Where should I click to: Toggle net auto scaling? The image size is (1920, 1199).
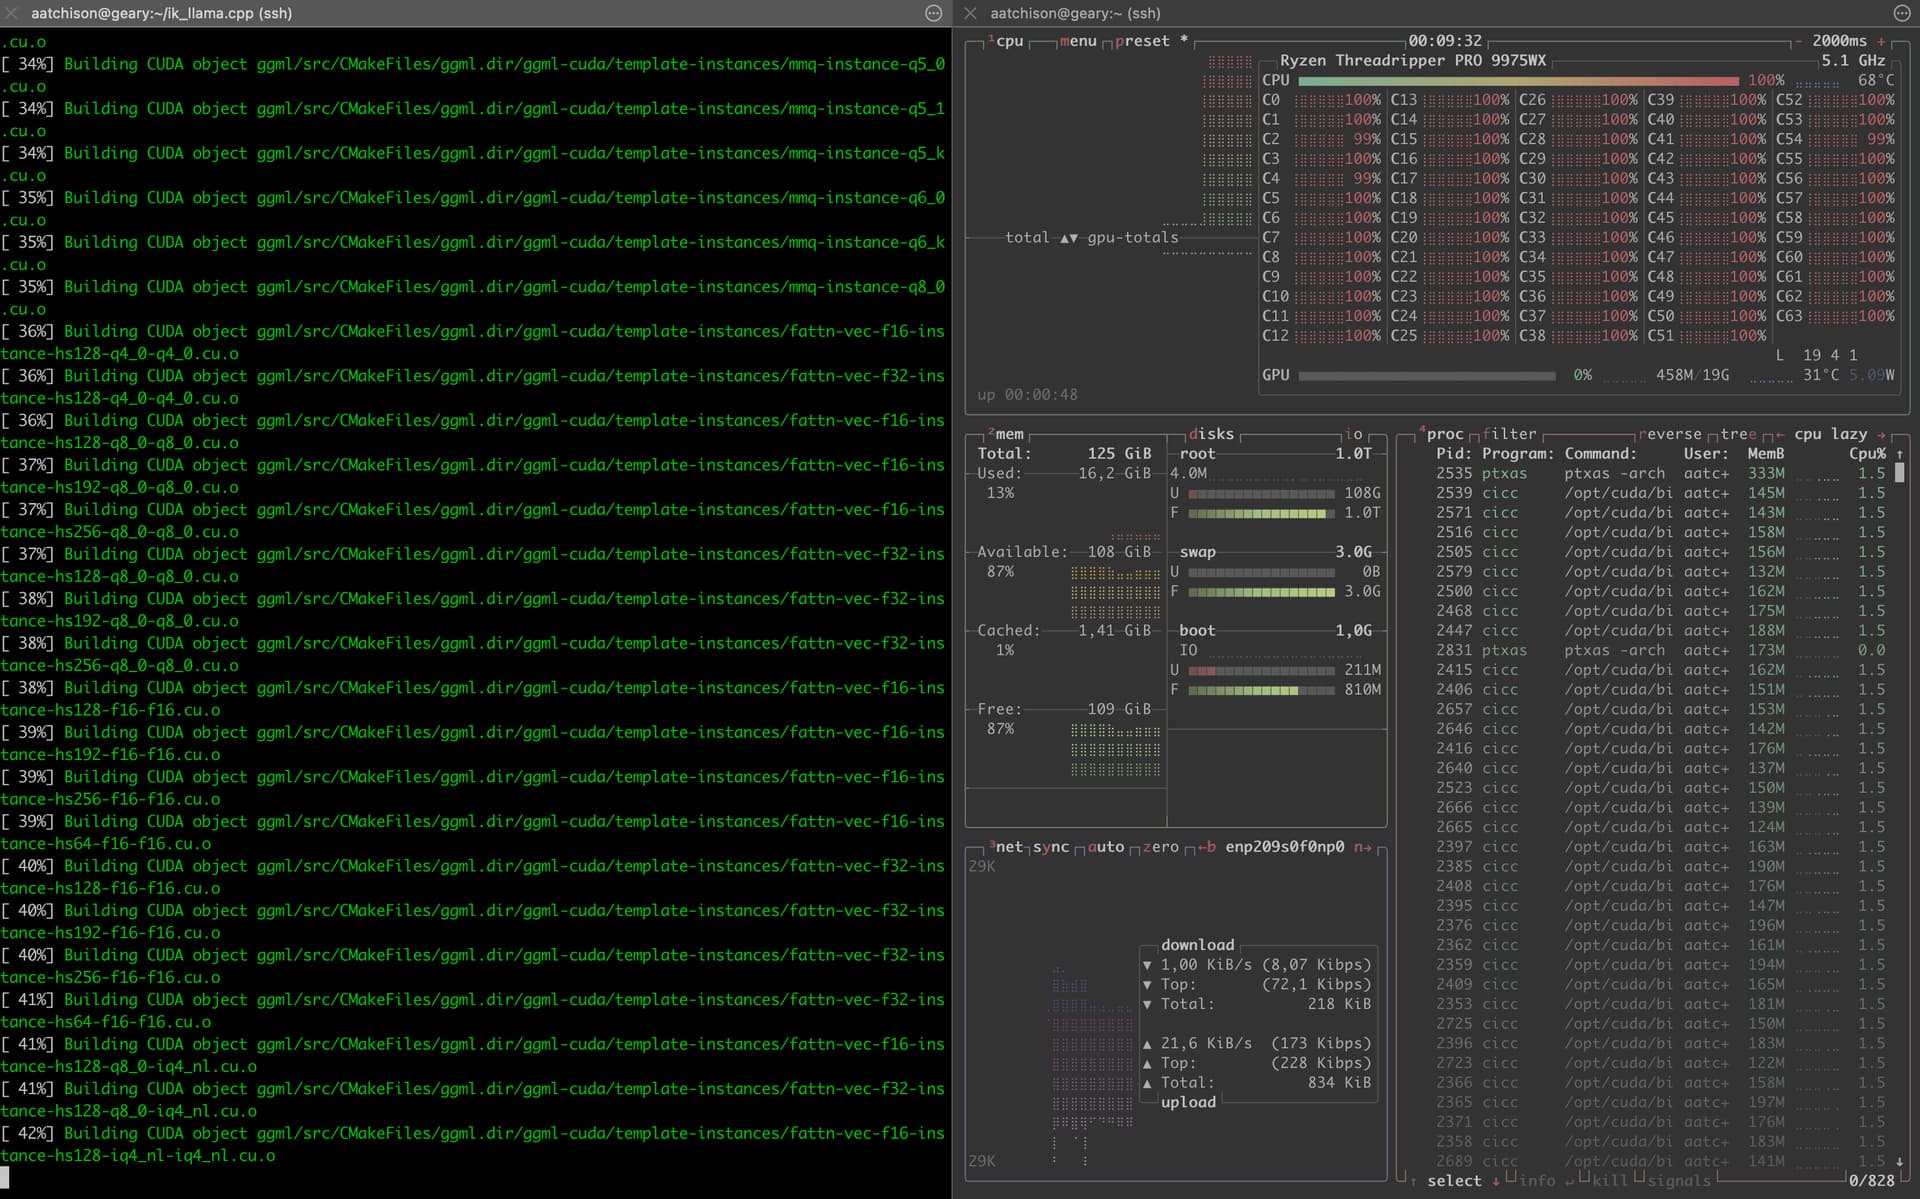tap(1106, 847)
